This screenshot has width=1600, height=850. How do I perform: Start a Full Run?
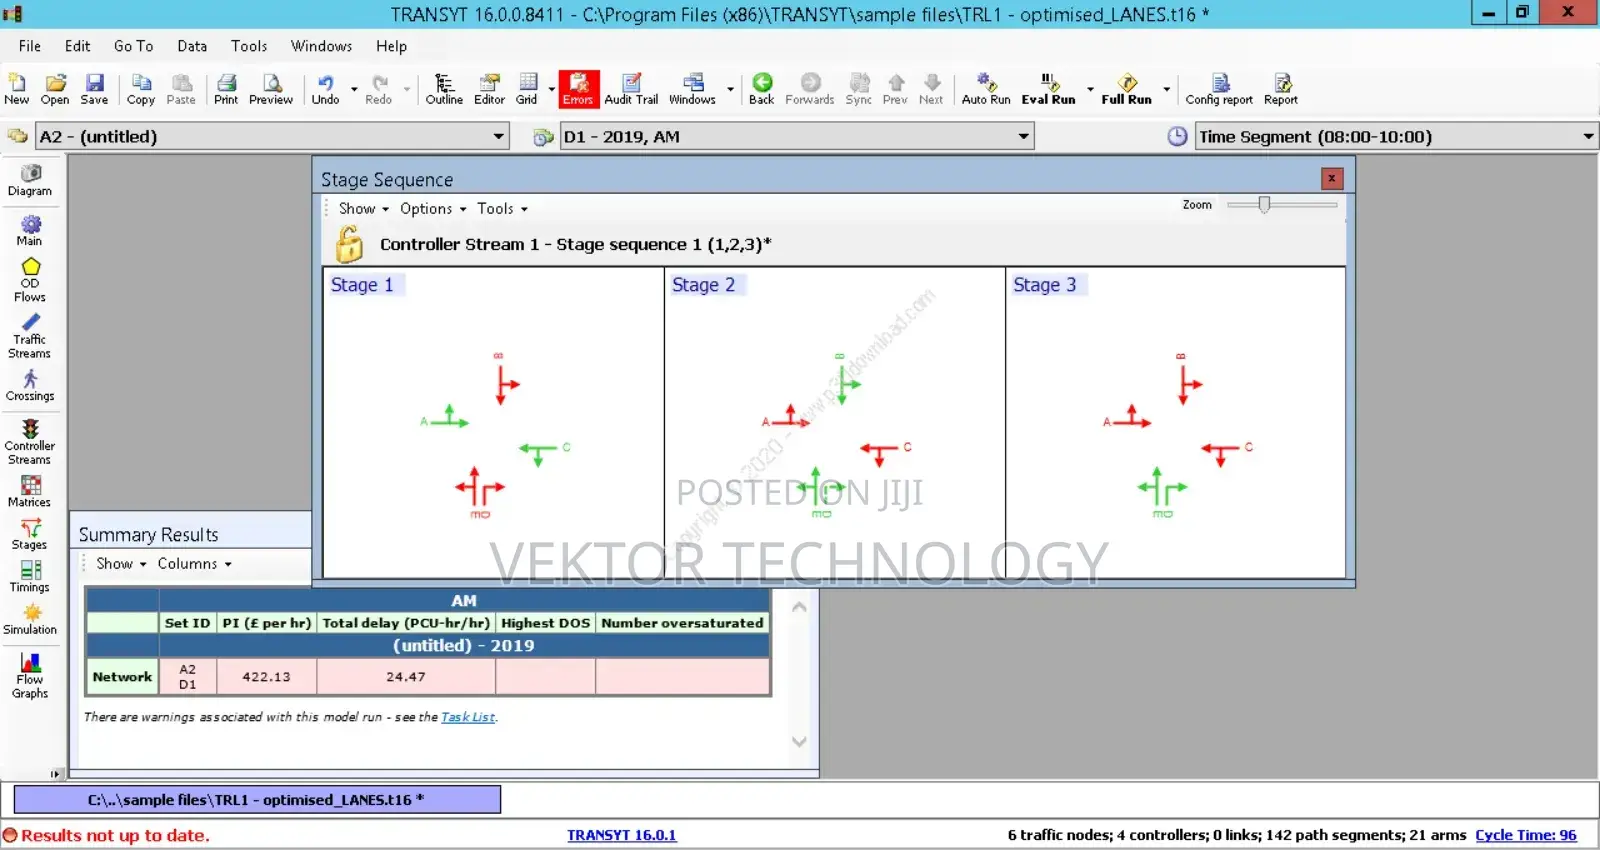(x=1126, y=88)
